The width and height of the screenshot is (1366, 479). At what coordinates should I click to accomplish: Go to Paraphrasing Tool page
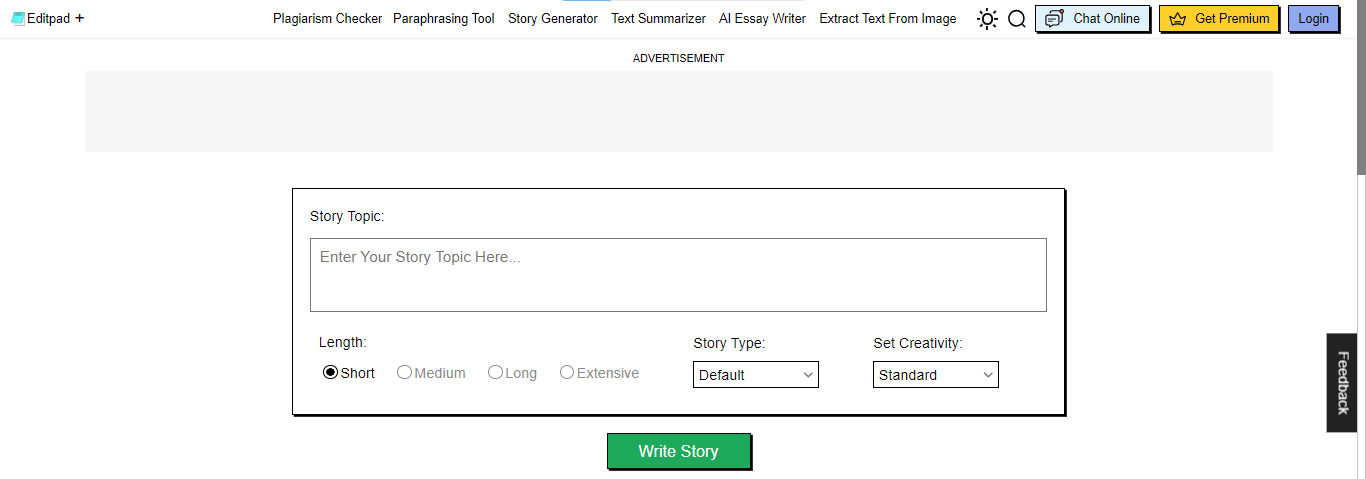443,18
